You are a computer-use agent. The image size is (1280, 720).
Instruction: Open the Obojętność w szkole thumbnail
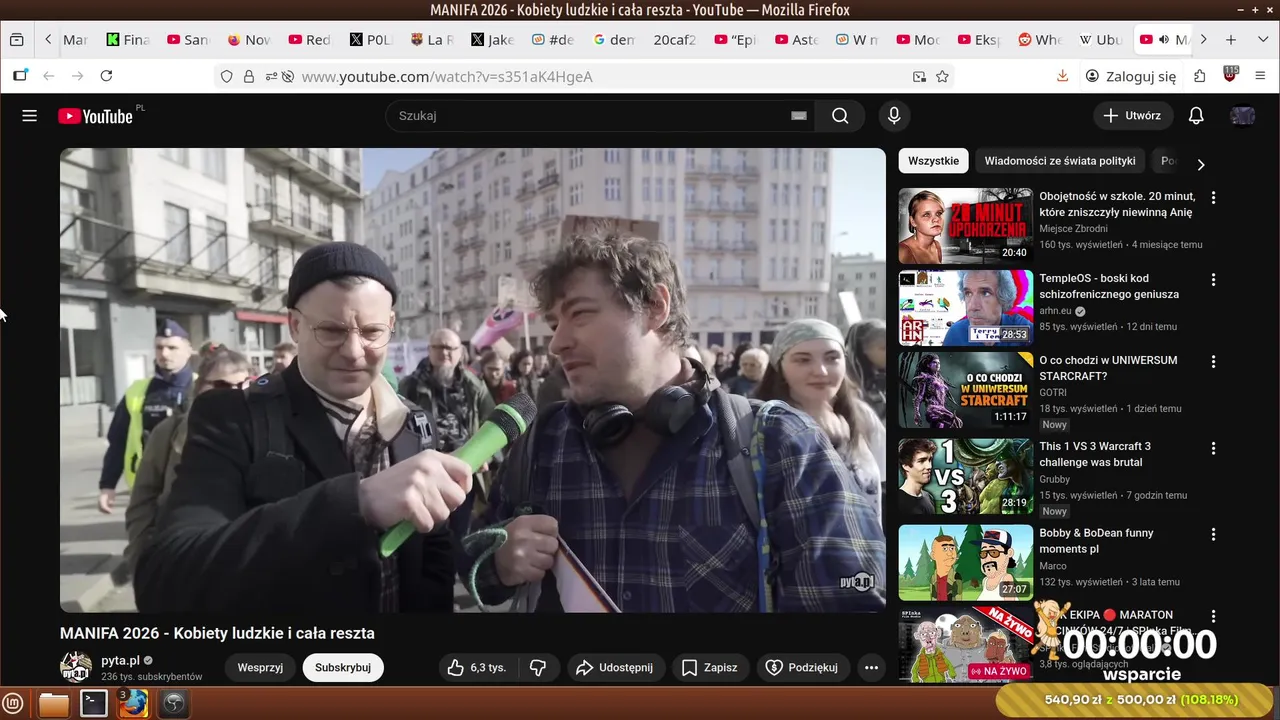(965, 226)
